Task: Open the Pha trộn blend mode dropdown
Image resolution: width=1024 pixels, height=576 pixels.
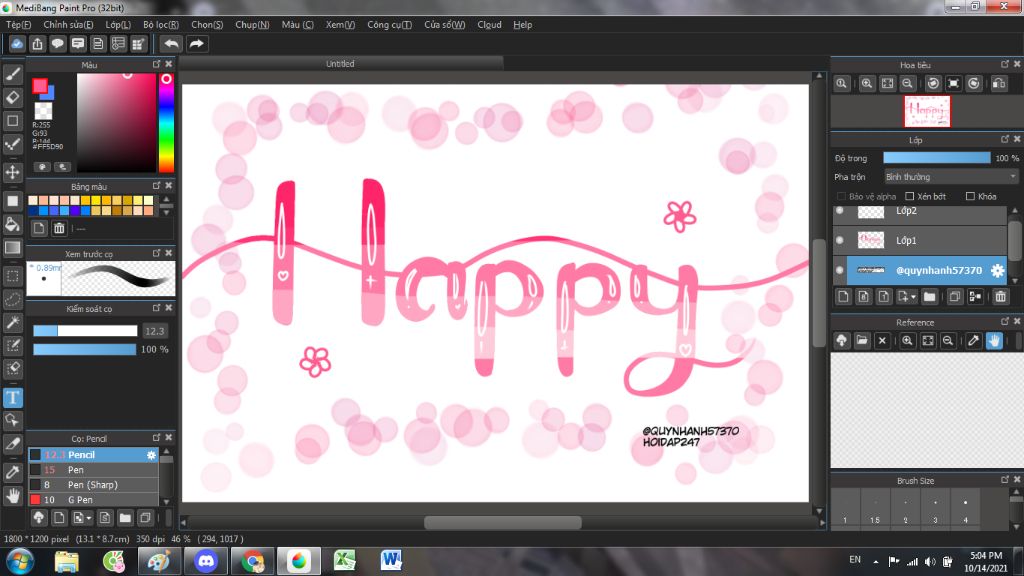Action: 951,177
